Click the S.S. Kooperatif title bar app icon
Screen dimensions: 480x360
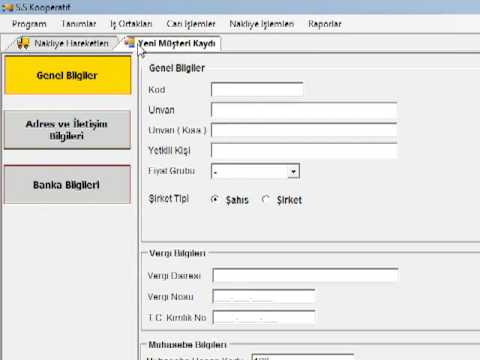point(7,7)
